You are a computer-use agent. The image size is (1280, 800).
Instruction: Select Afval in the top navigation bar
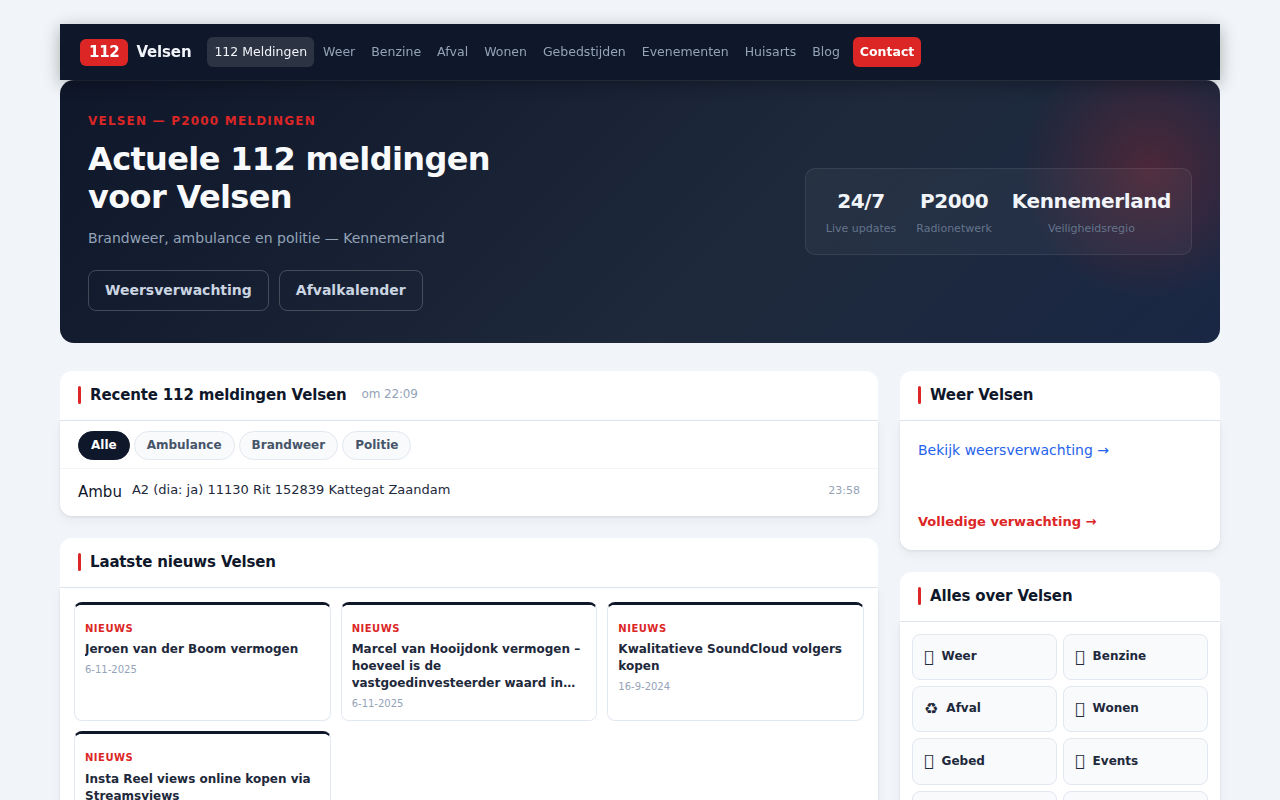[x=452, y=52]
